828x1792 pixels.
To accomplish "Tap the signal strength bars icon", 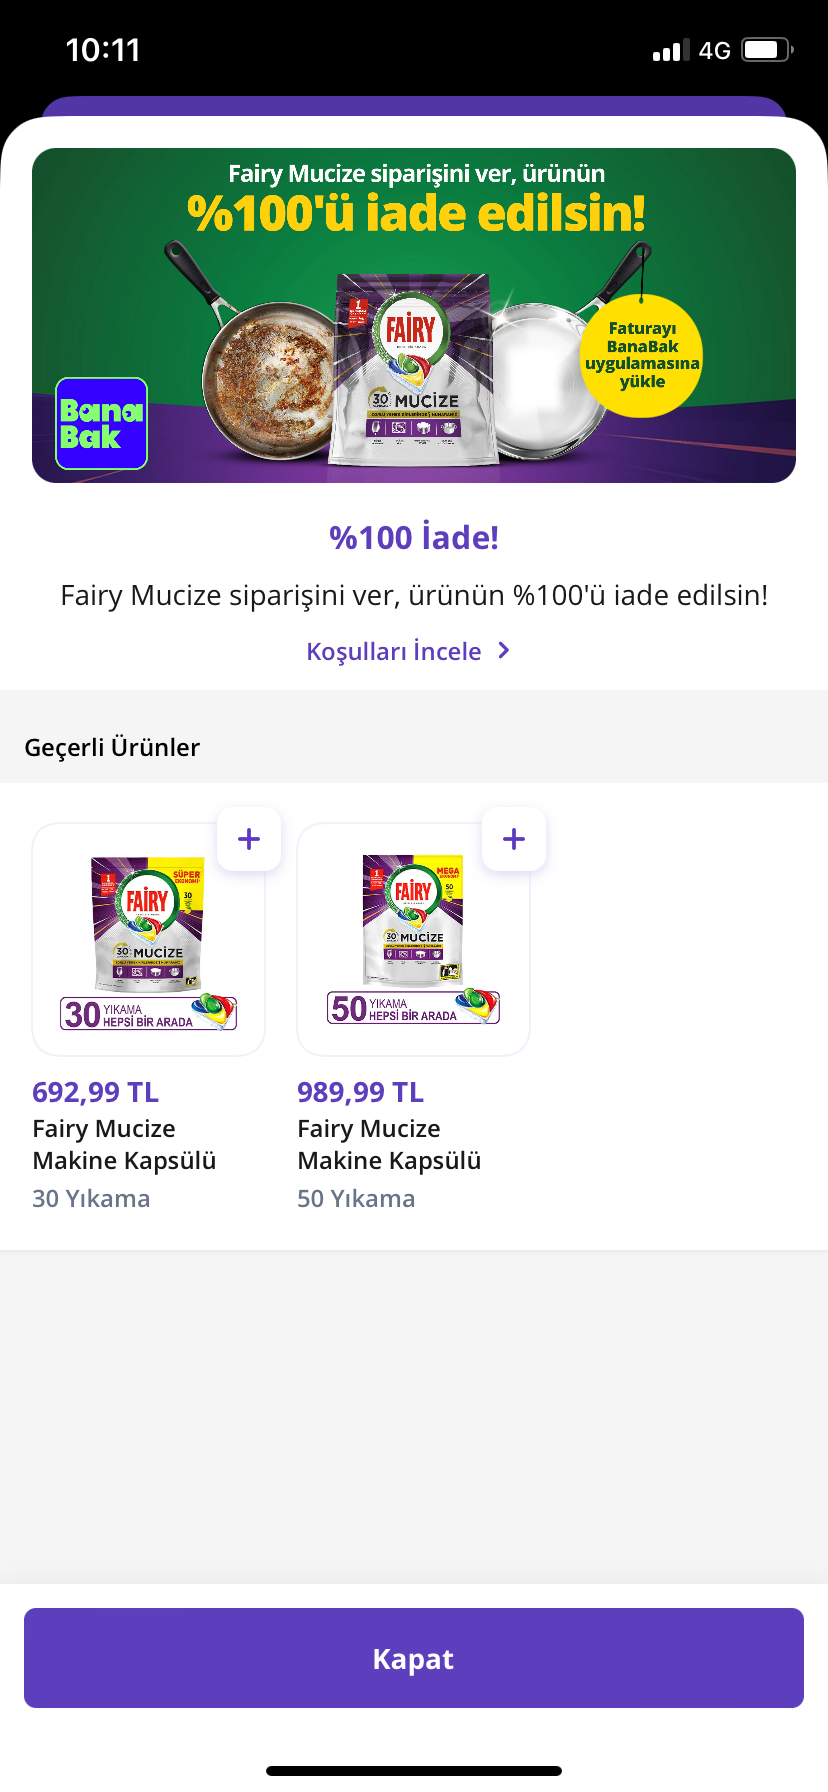I will pos(671,50).
